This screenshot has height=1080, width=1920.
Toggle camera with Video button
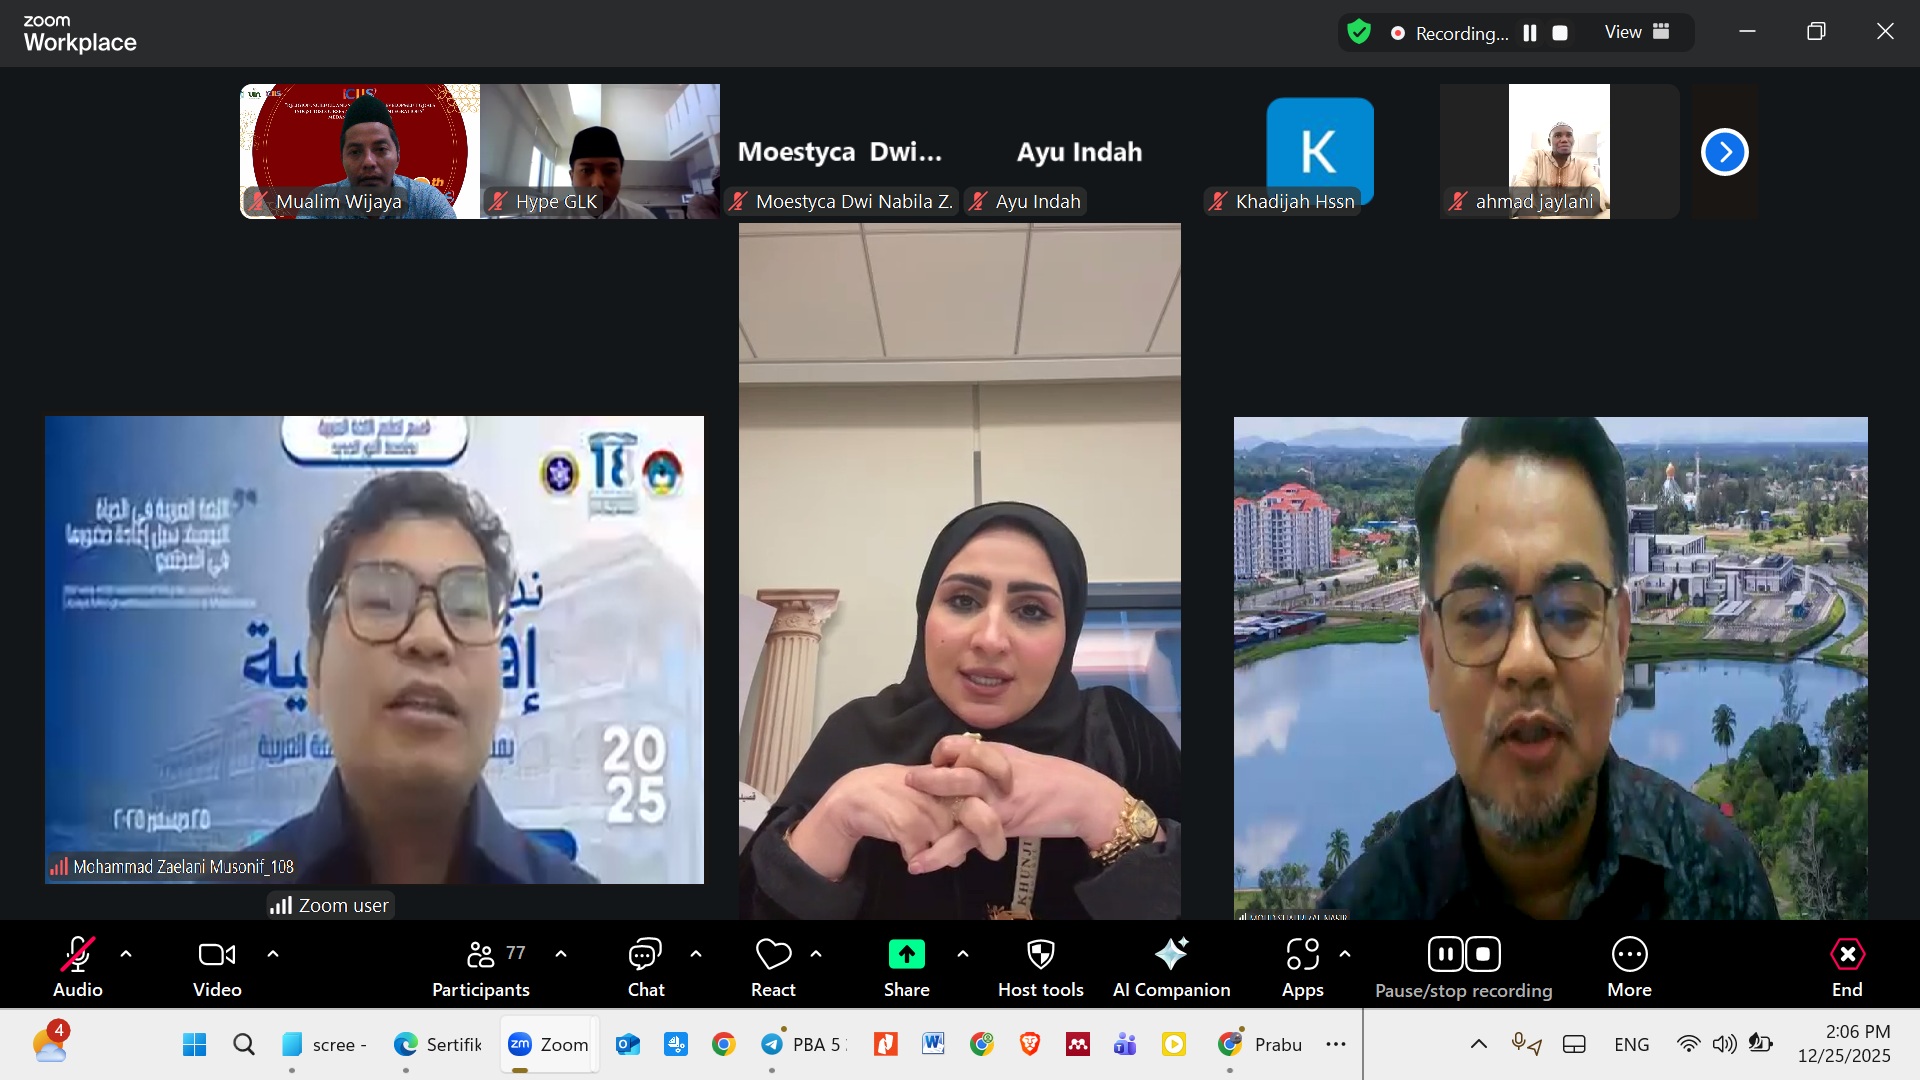[x=217, y=955]
